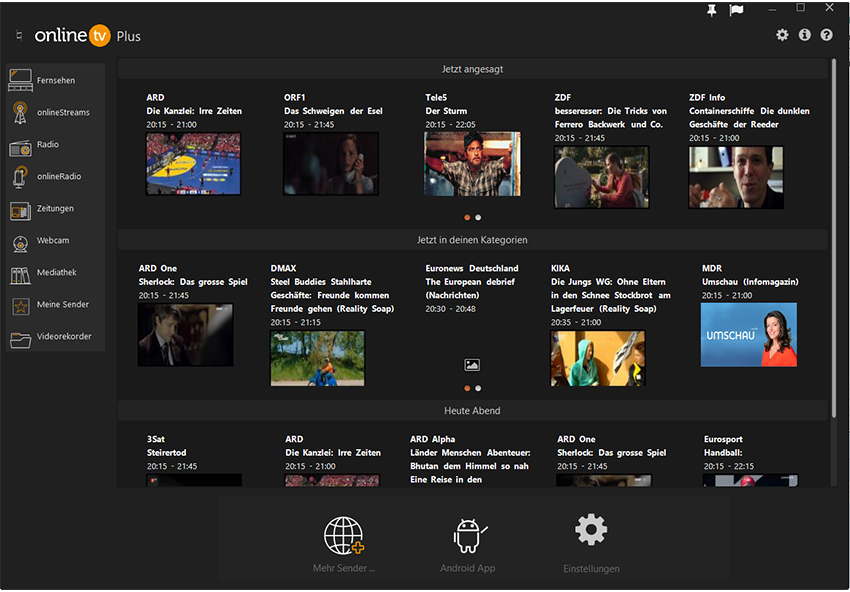Viewport: 850px width, 592px height.
Task: Open ZDF besseresser thumbnail
Action: [x=602, y=177]
